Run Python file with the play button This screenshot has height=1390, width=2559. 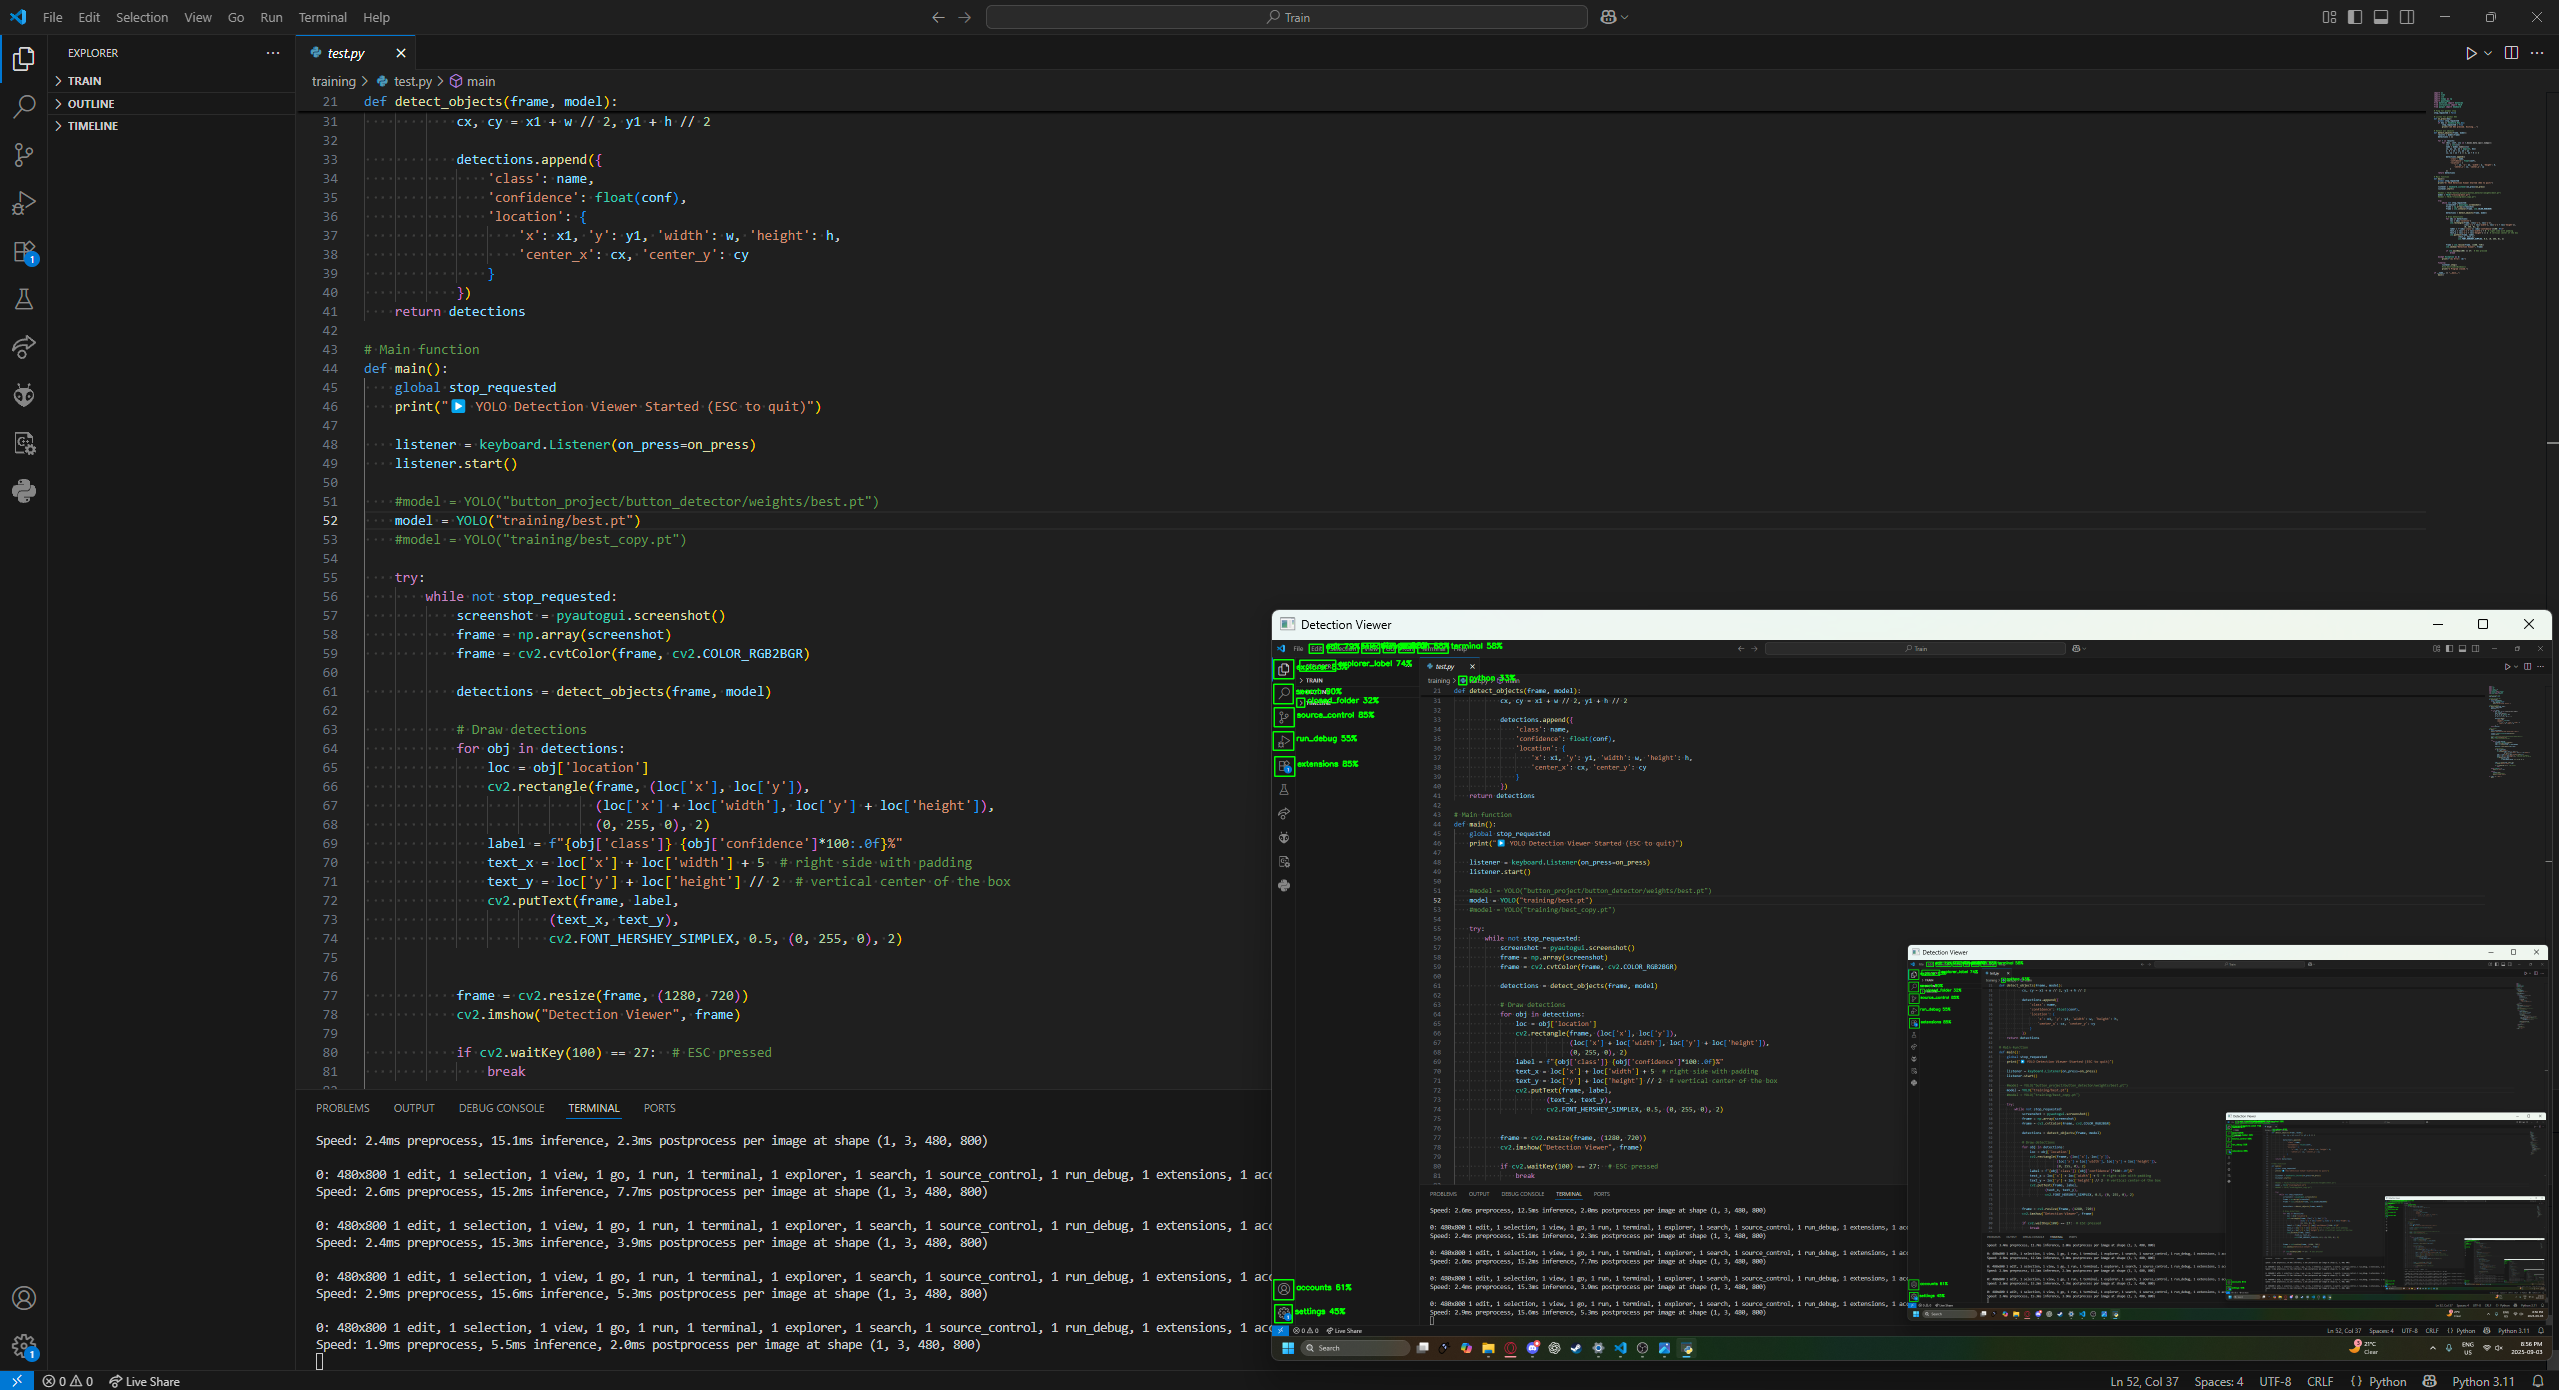[x=2470, y=53]
